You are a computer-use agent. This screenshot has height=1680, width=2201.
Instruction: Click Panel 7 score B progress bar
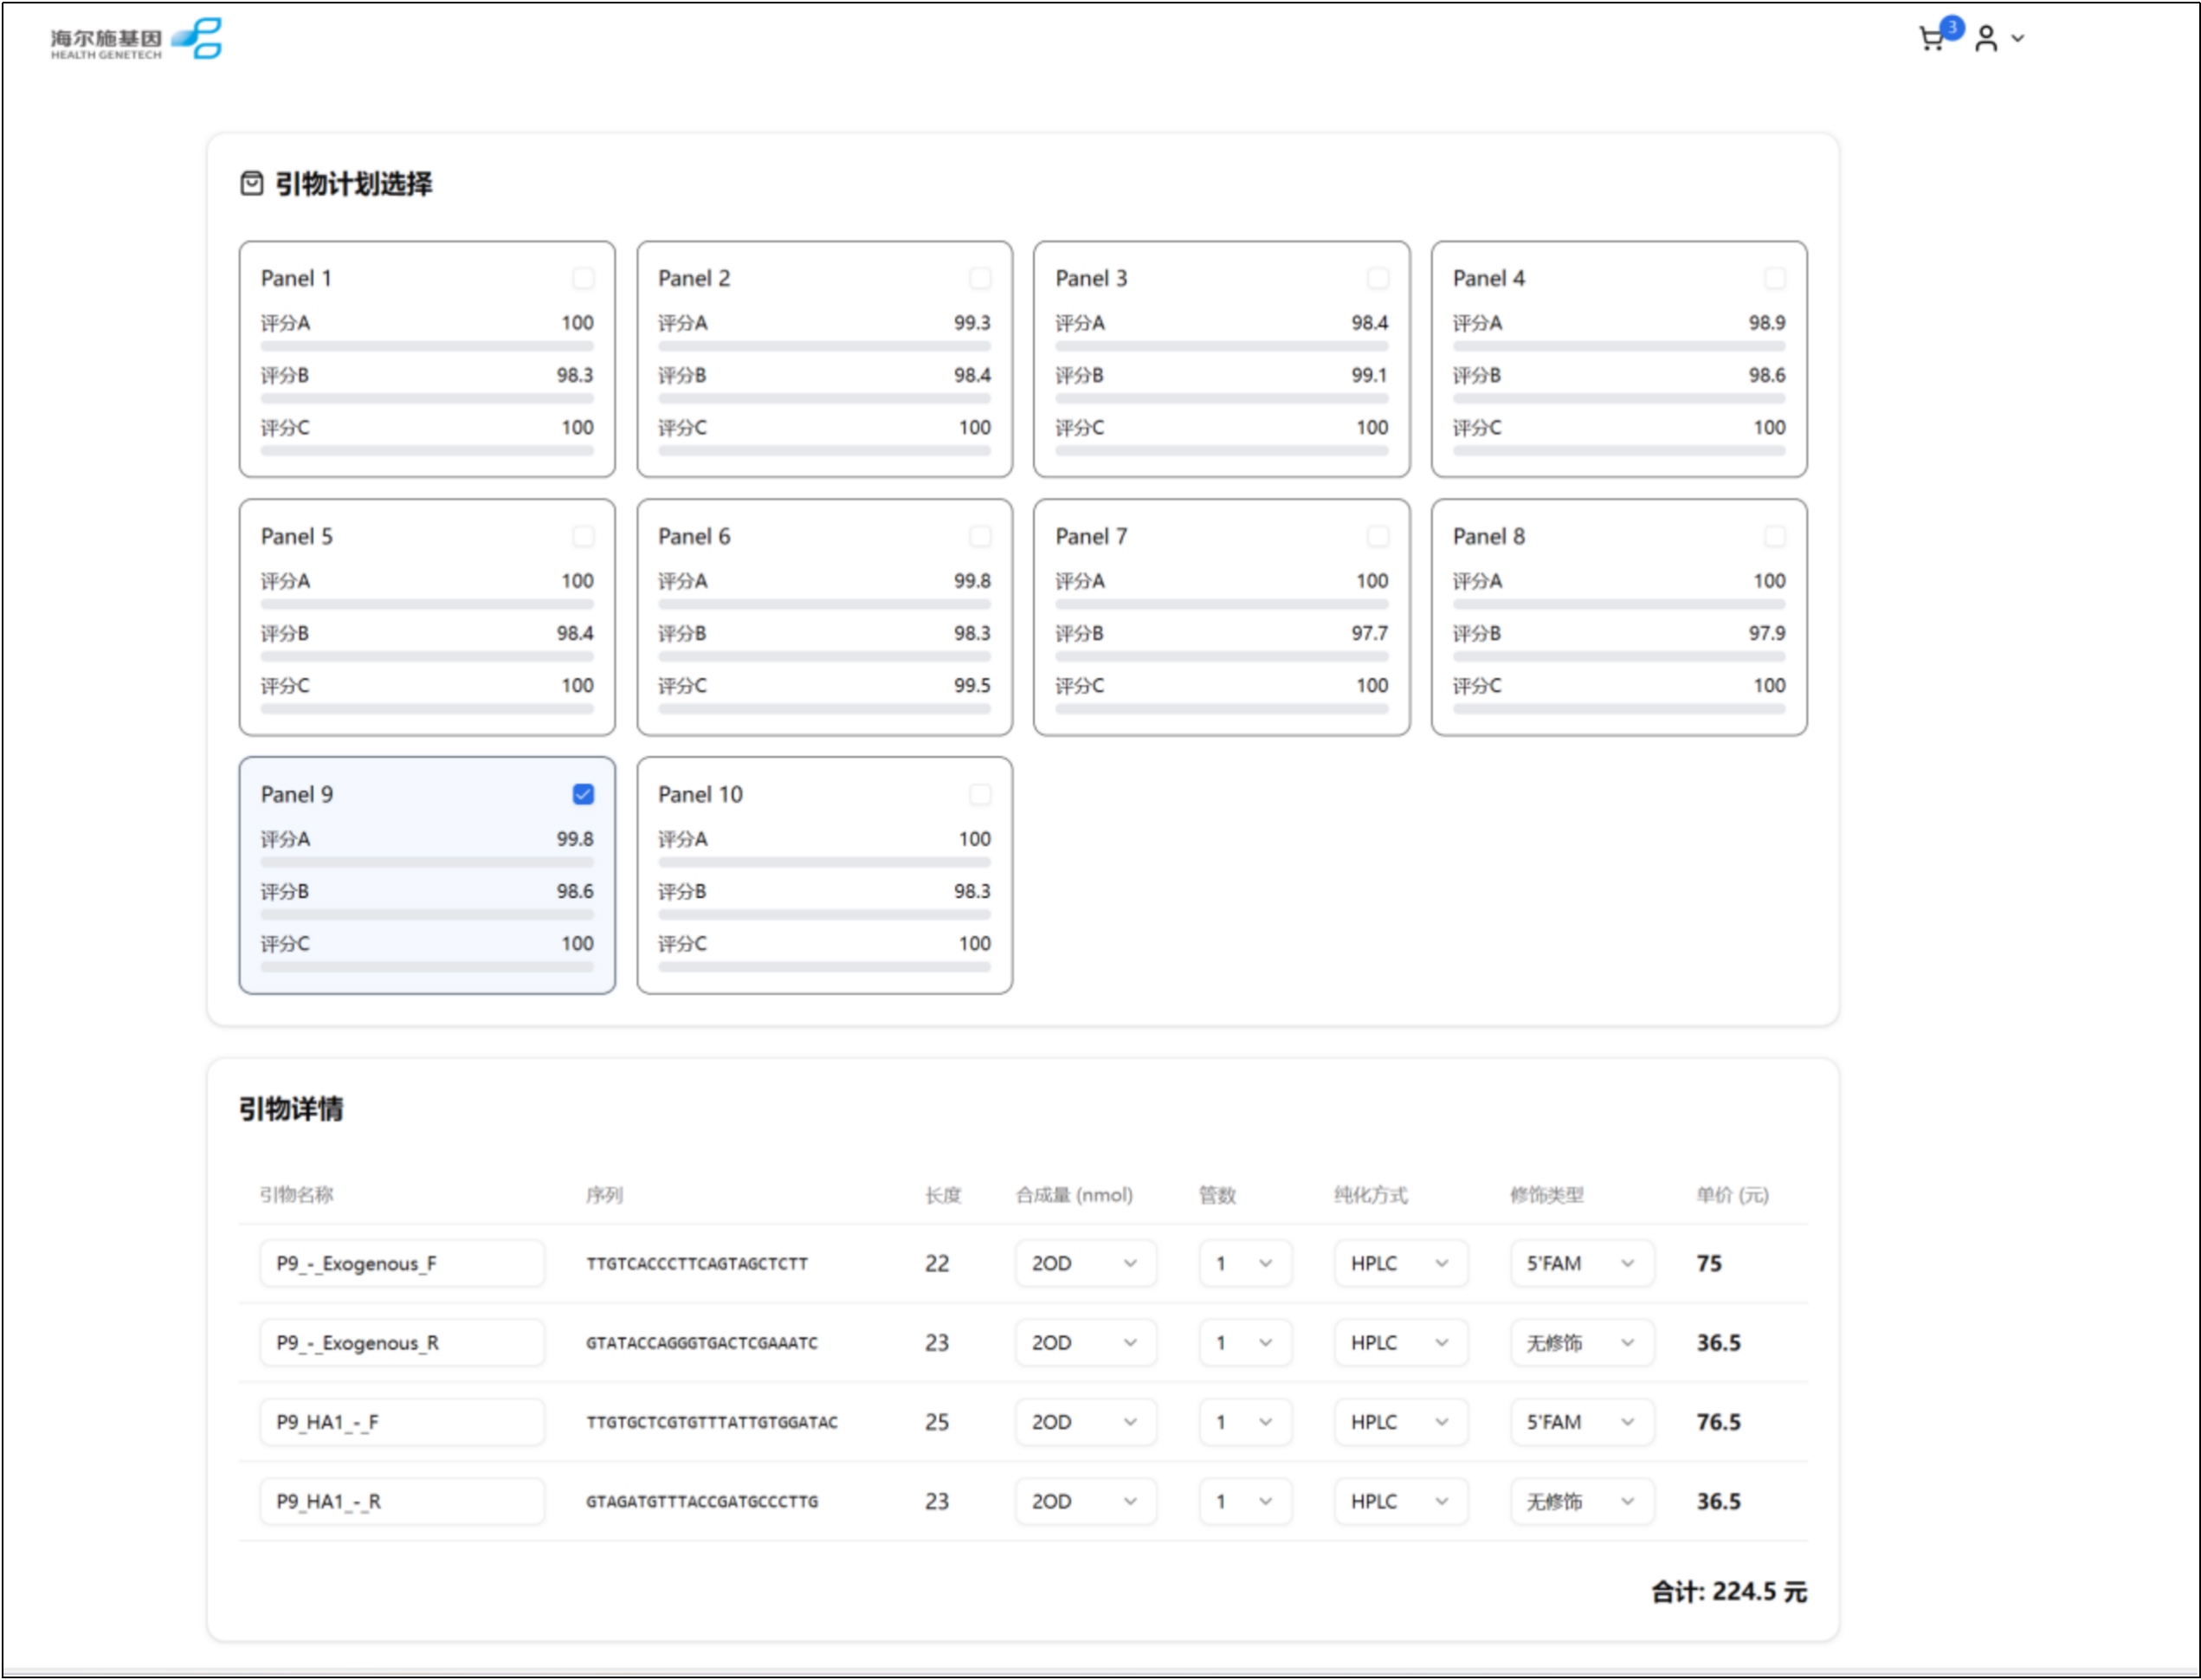tap(1221, 656)
